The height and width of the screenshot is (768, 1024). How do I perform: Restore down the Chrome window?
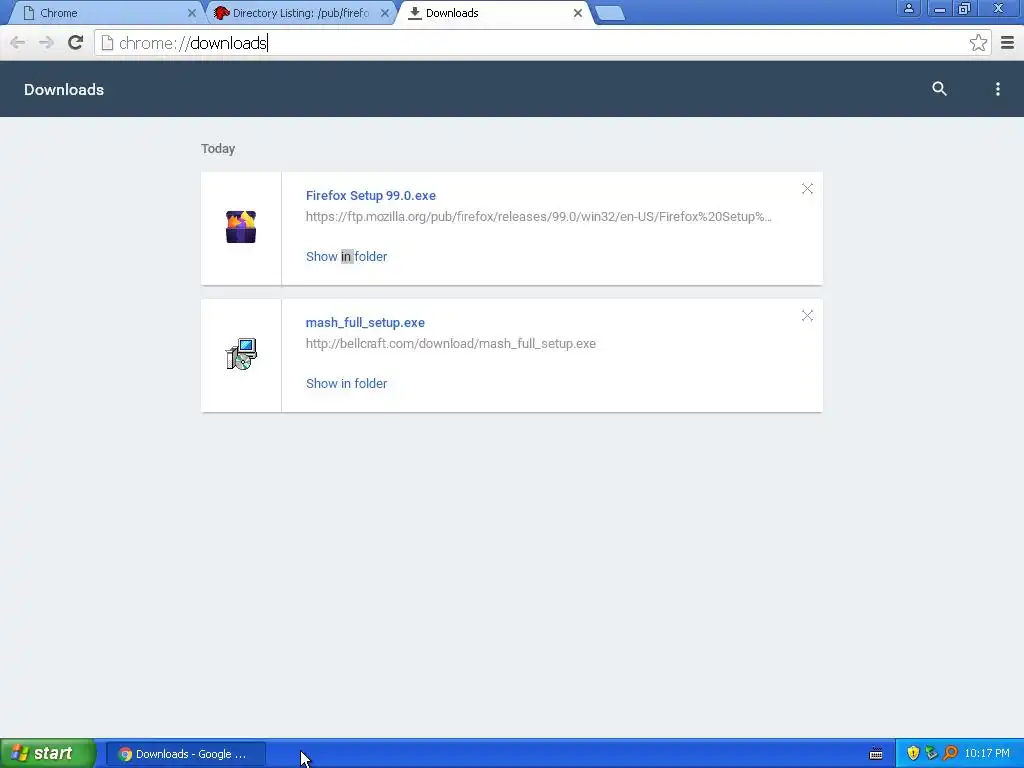click(x=965, y=8)
